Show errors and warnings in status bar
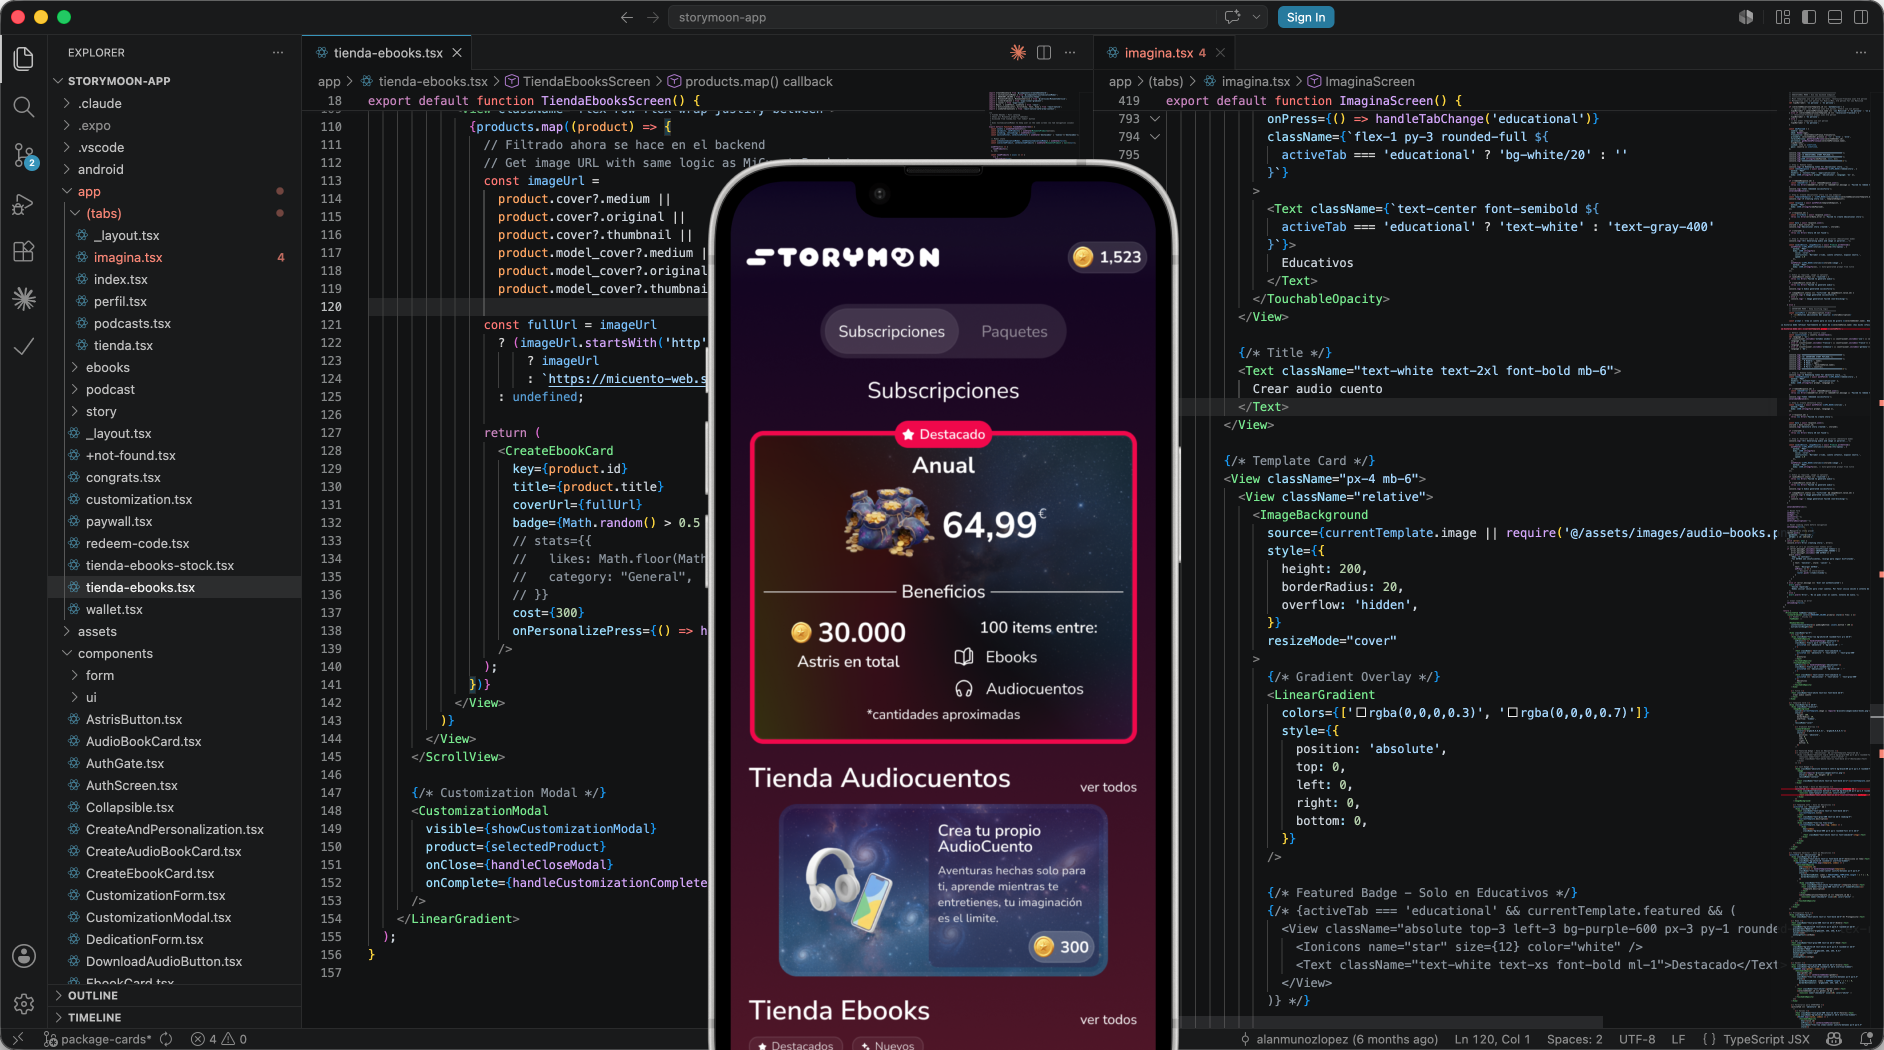The image size is (1884, 1050). click(x=219, y=1039)
